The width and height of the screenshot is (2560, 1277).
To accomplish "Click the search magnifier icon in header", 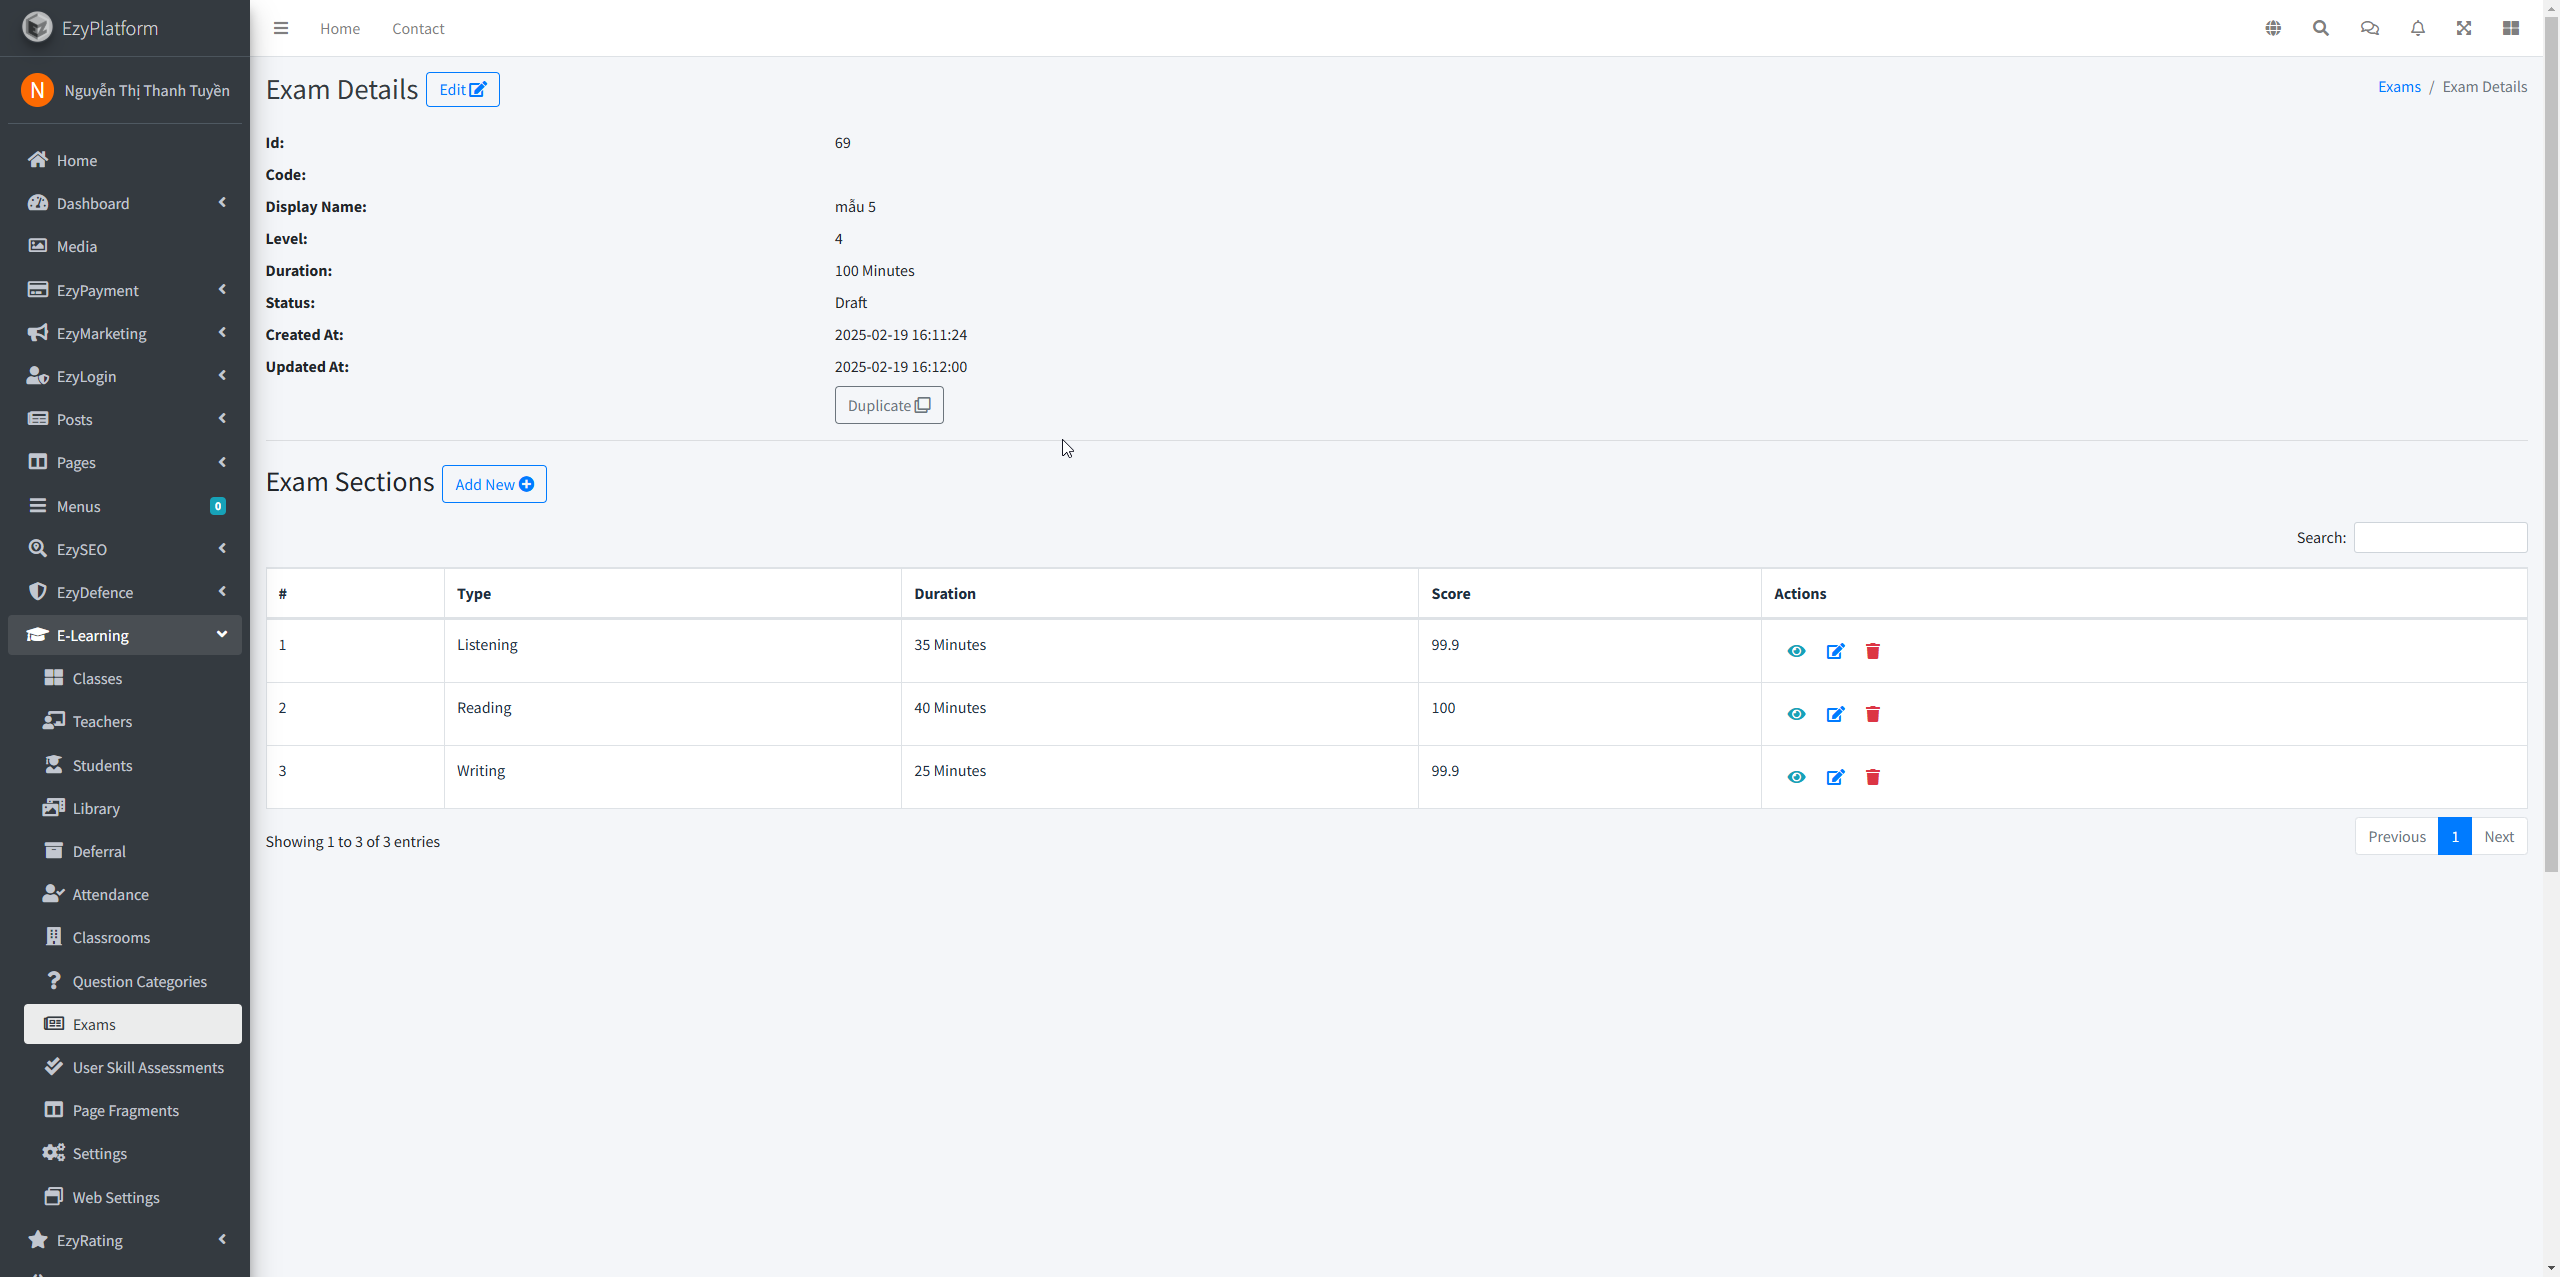I will (2321, 28).
